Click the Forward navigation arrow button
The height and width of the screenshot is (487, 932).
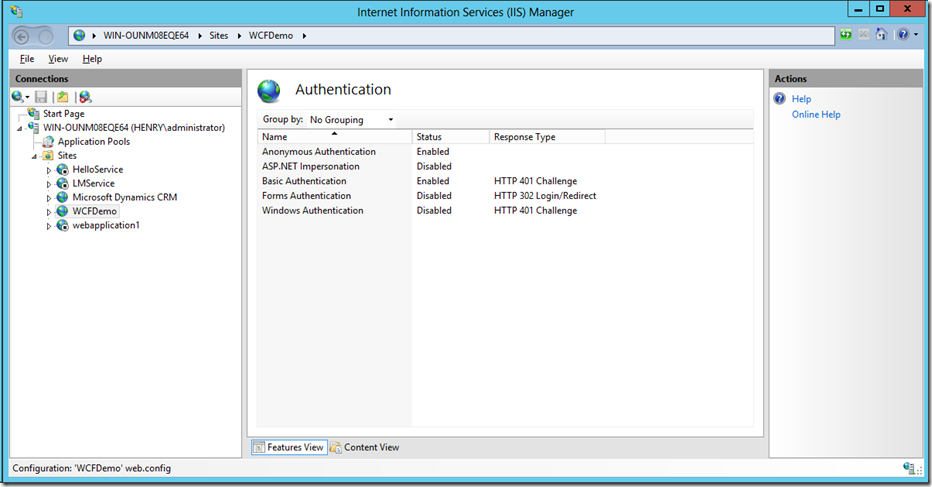coord(45,37)
